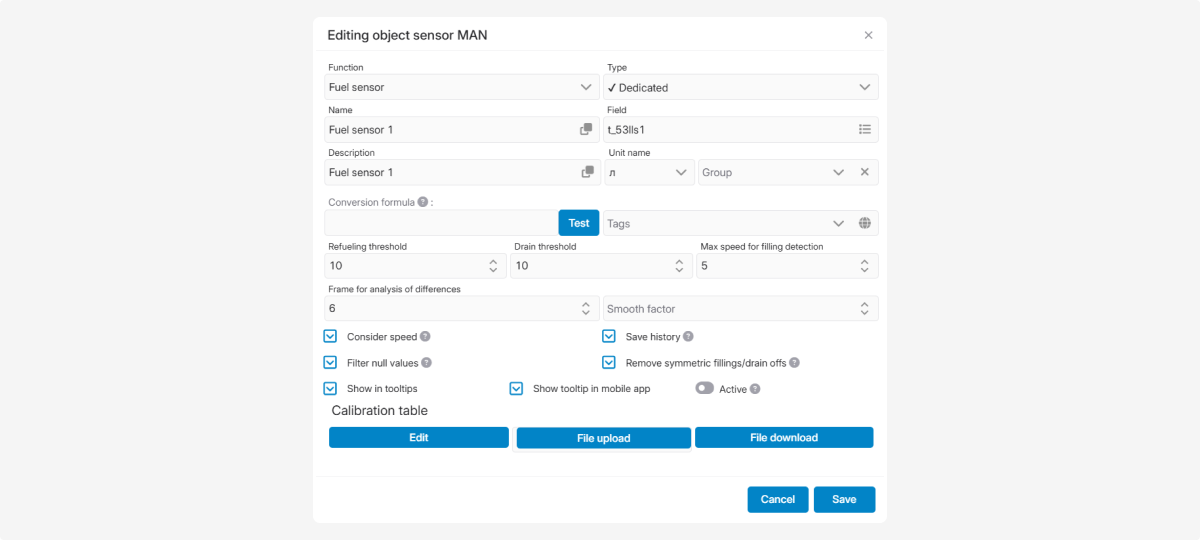Open the Function dropdown showing Fuel sensor
The image size is (1200, 540).
tap(462, 87)
